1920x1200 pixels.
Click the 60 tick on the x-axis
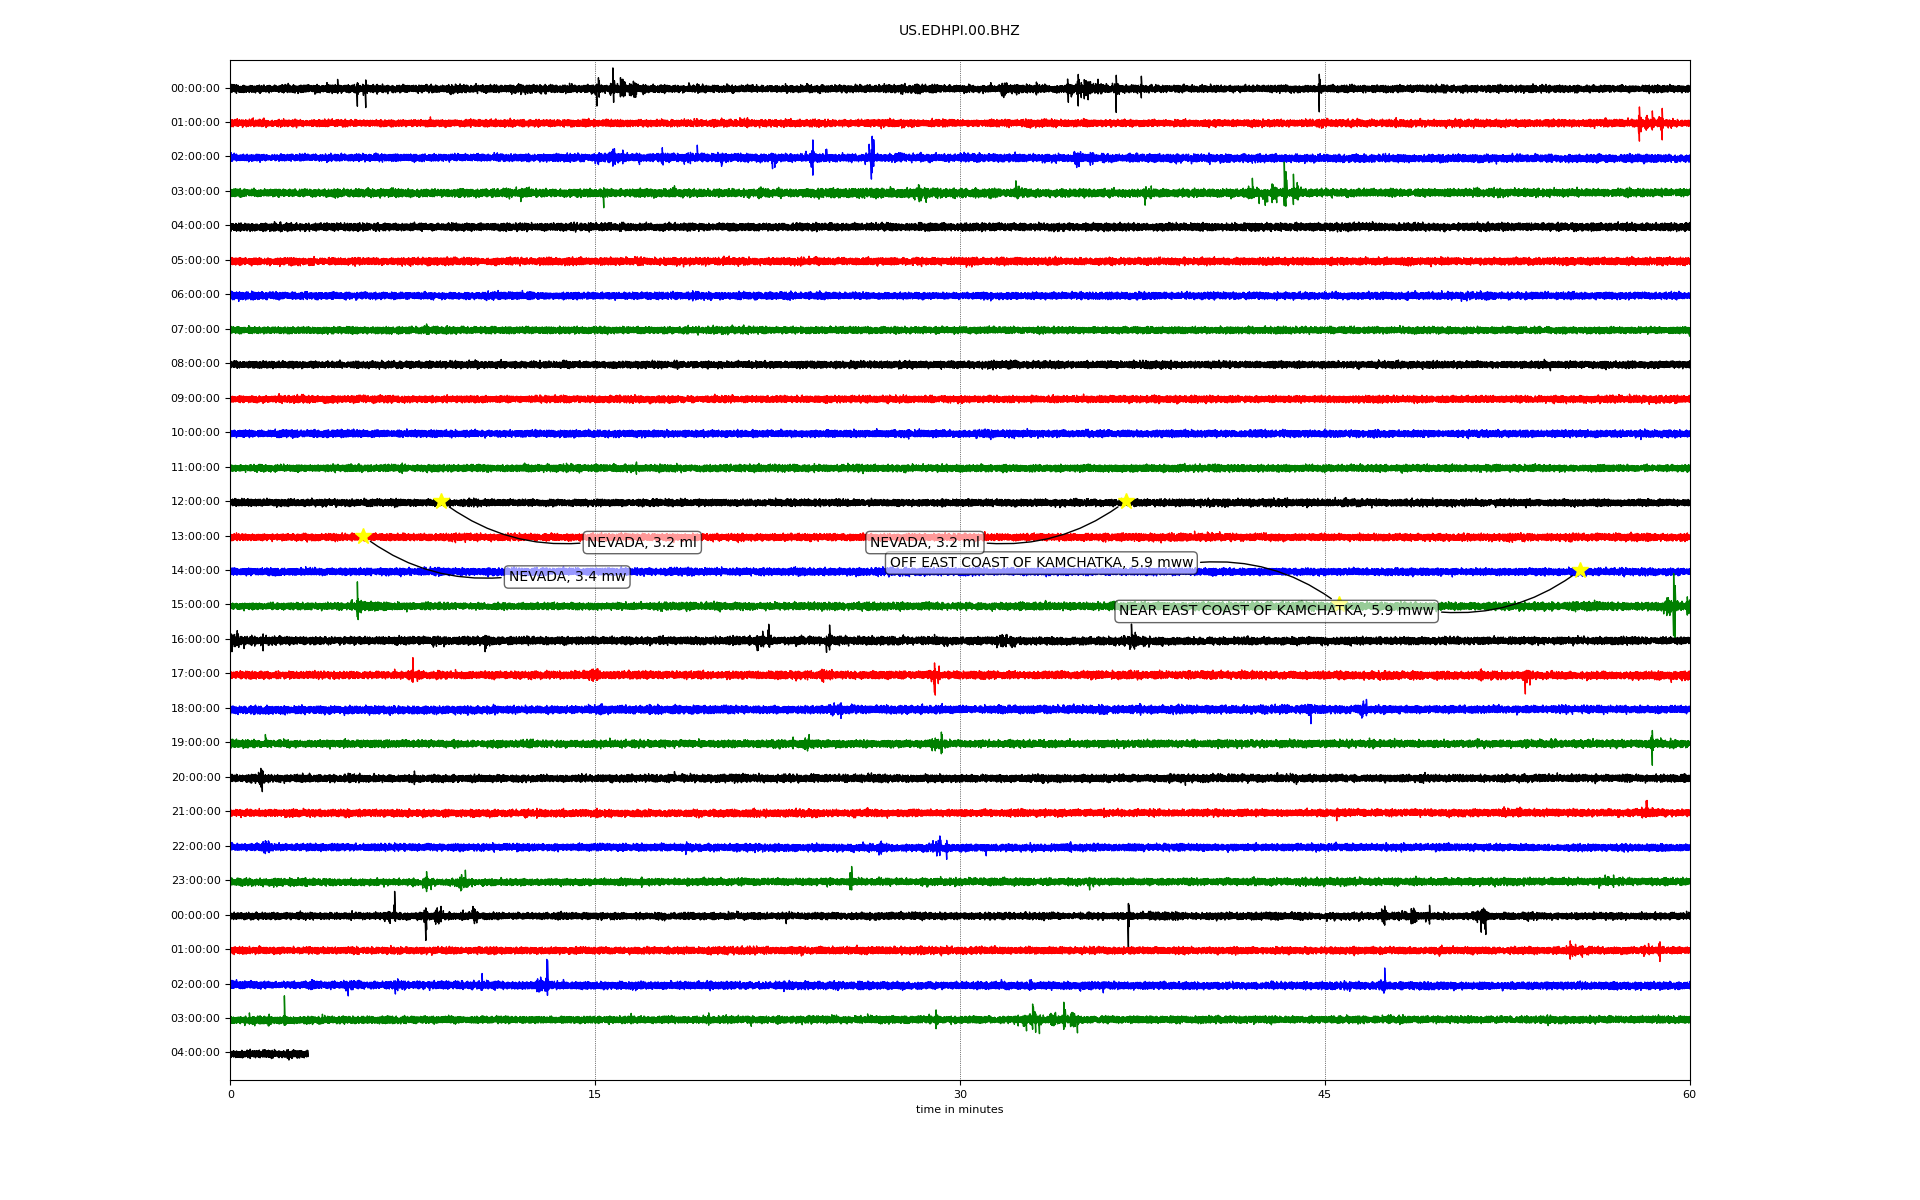[1689, 1094]
